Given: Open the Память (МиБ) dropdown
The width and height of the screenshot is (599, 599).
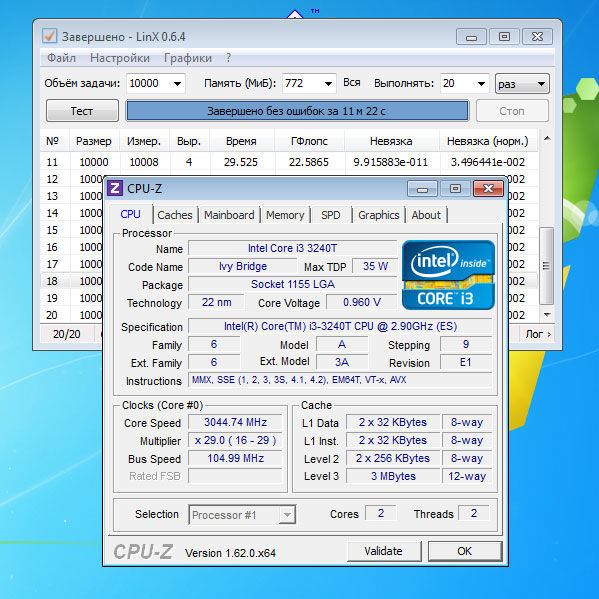Looking at the screenshot, I should pyautogui.click(x=328, y=84).
